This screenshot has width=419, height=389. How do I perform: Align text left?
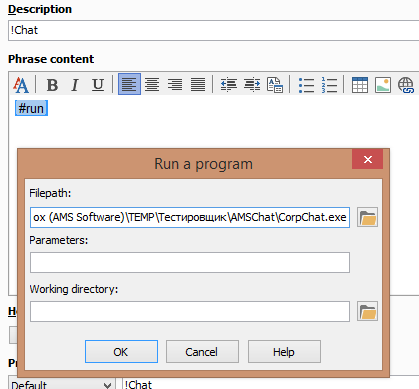[129, 84]
